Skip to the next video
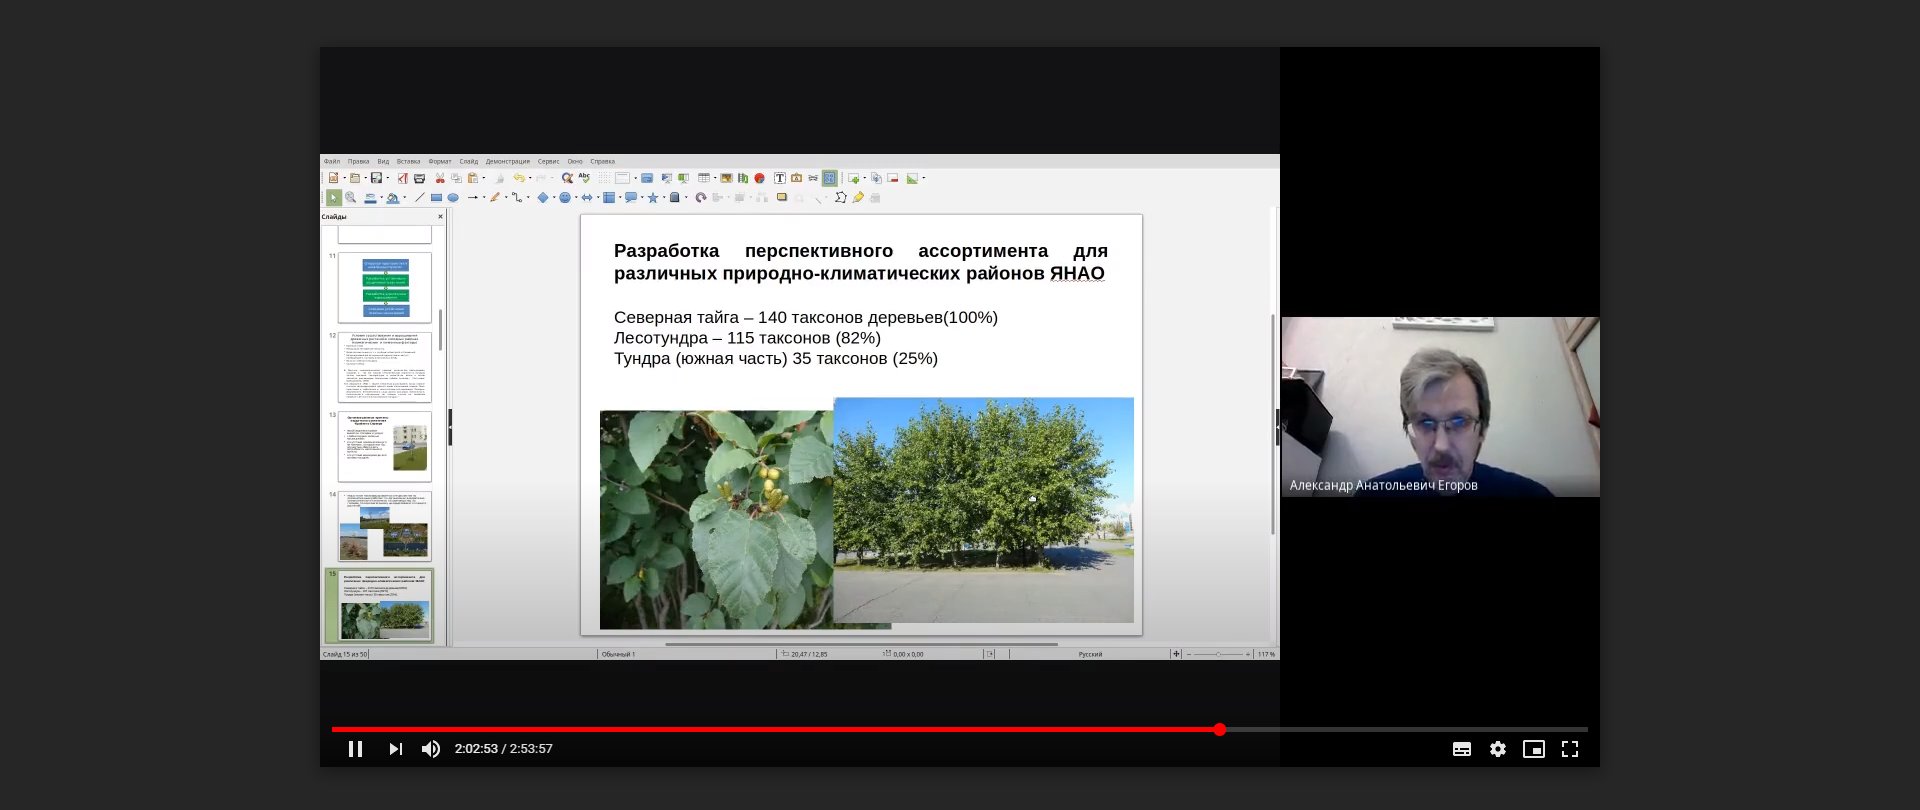This screenshot has height=810, width=1920. [x=396, y=749]
